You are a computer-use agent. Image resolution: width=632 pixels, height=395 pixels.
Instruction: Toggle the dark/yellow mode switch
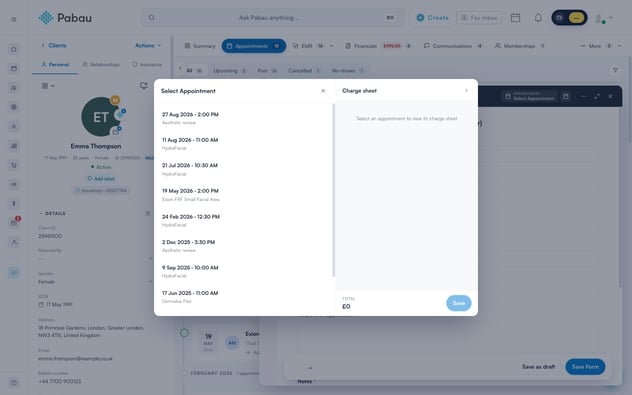pyautogui.click(x=569, y=18)
